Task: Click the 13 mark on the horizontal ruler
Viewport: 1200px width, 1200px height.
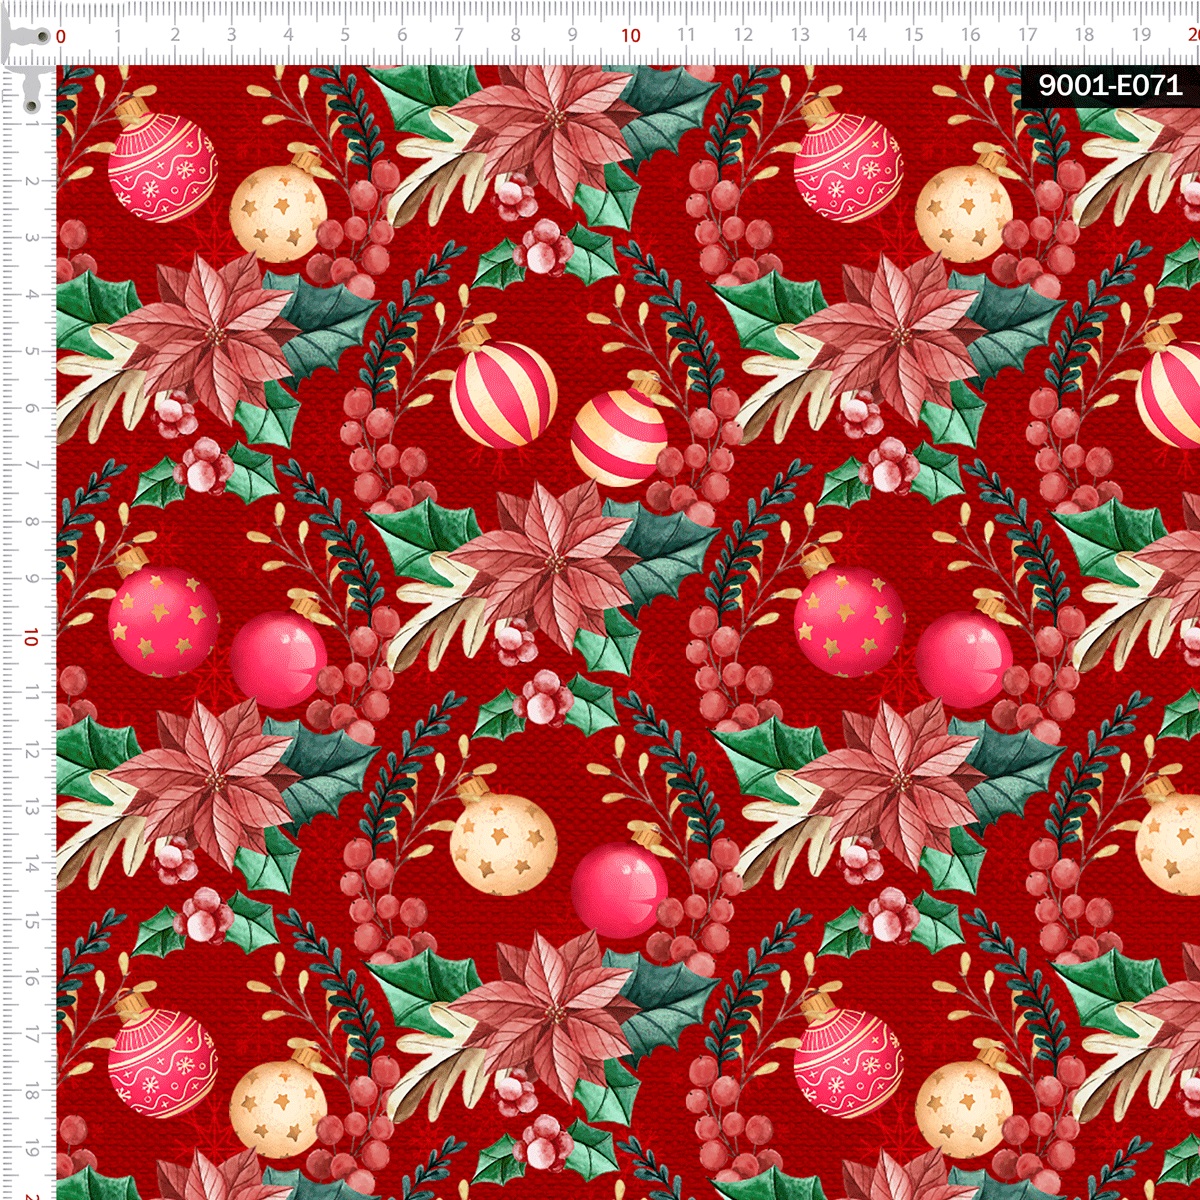Action: pos(800,34)
